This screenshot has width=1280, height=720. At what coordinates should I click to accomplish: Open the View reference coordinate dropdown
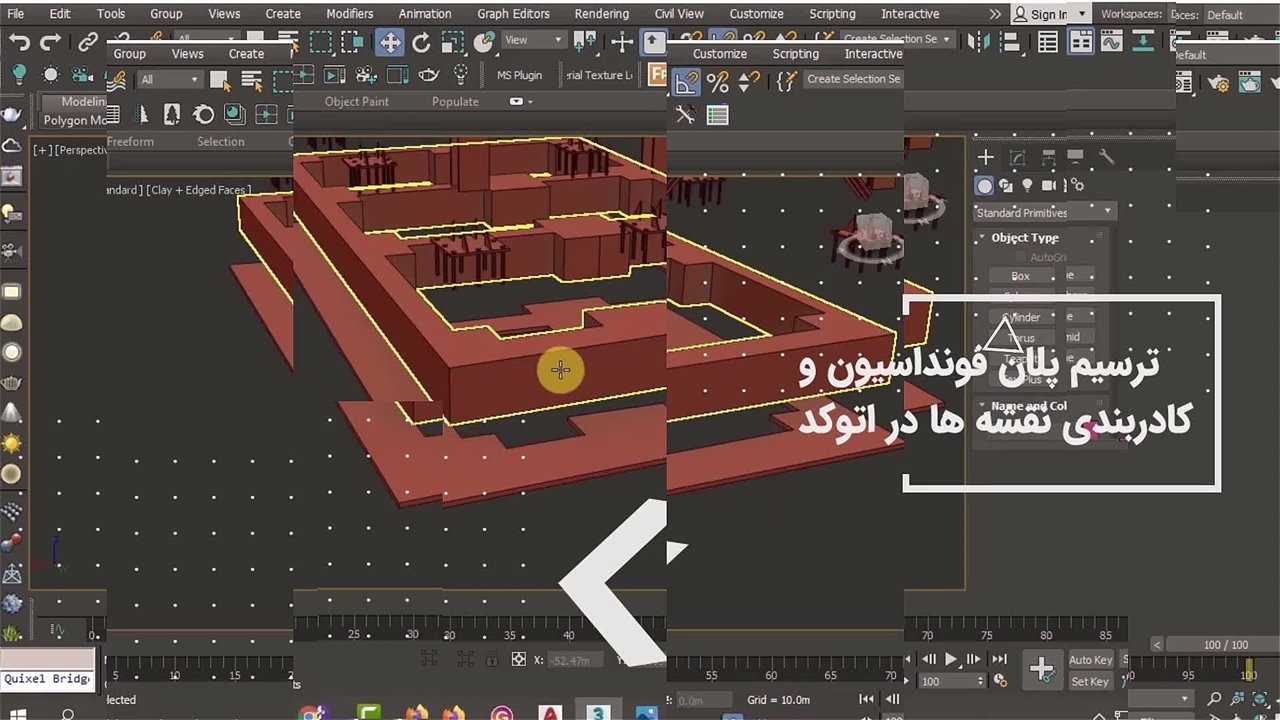pos(533,40)
